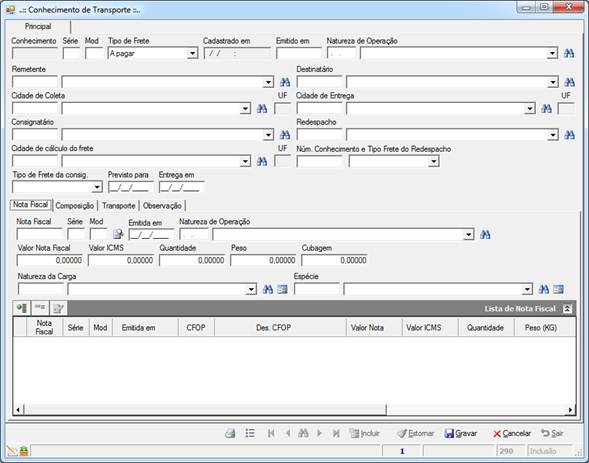Switch to the Composição tab

coord(75,205)
